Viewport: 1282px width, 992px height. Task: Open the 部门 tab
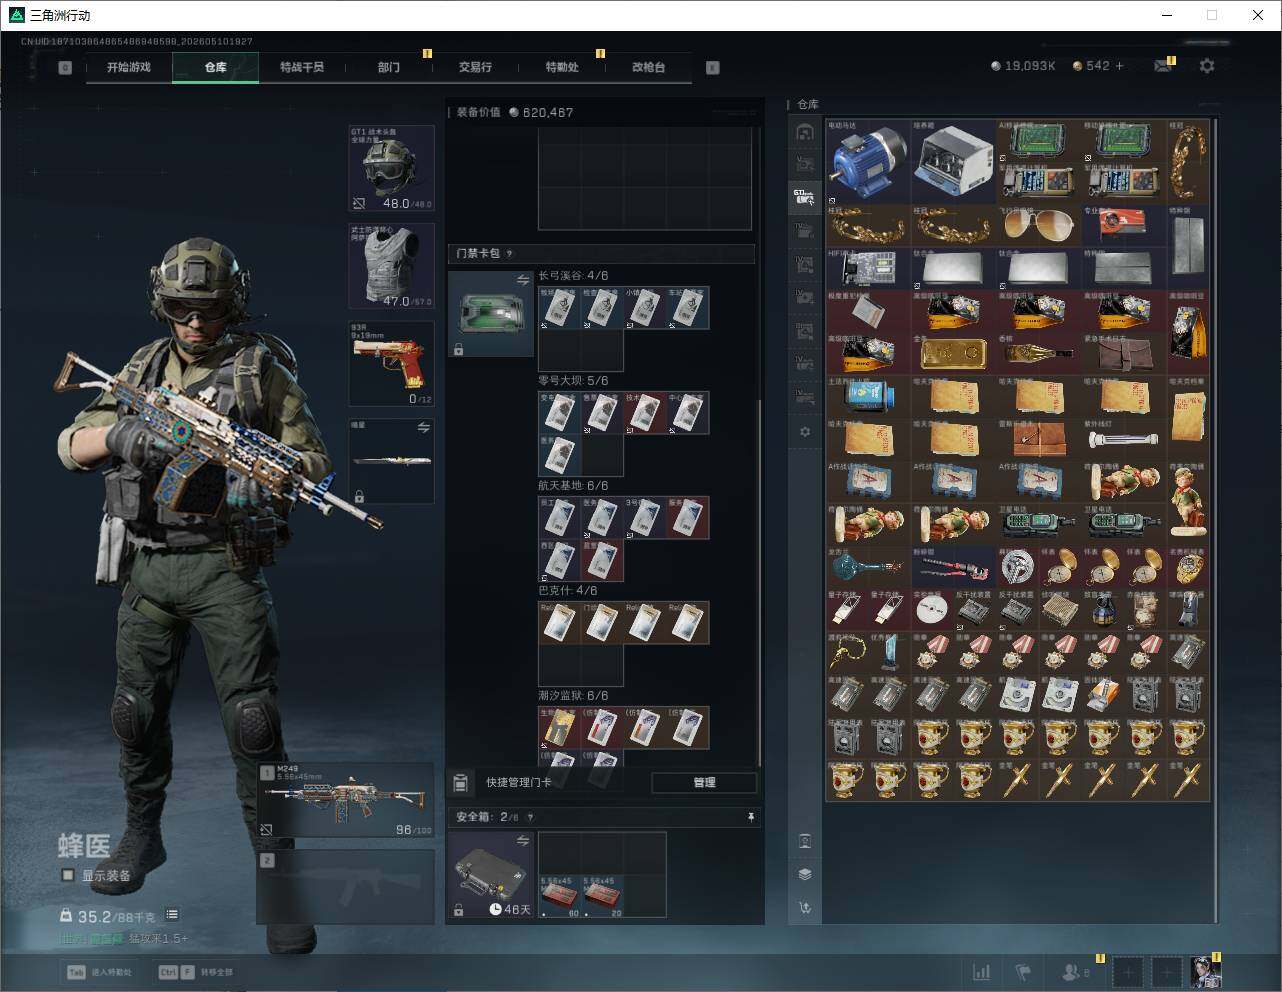tap(388, 67)
